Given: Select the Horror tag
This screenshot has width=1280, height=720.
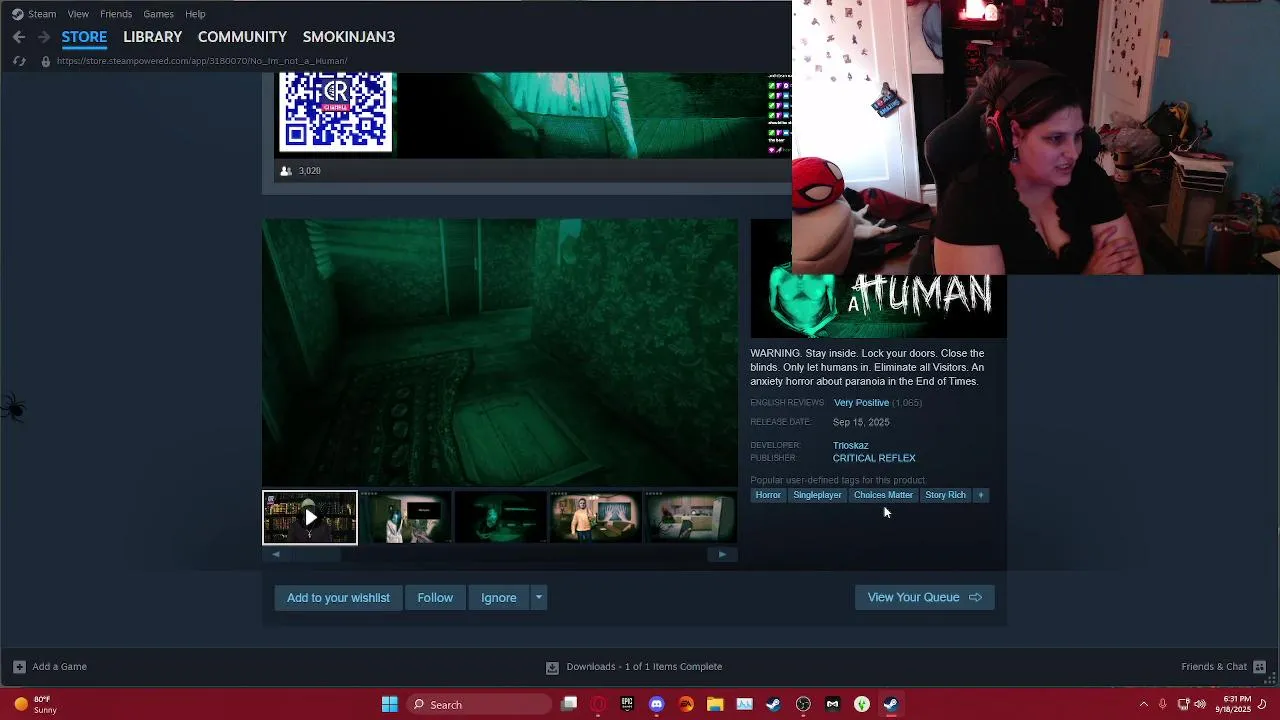Looking at the screenshot, I should coord(768,495).
